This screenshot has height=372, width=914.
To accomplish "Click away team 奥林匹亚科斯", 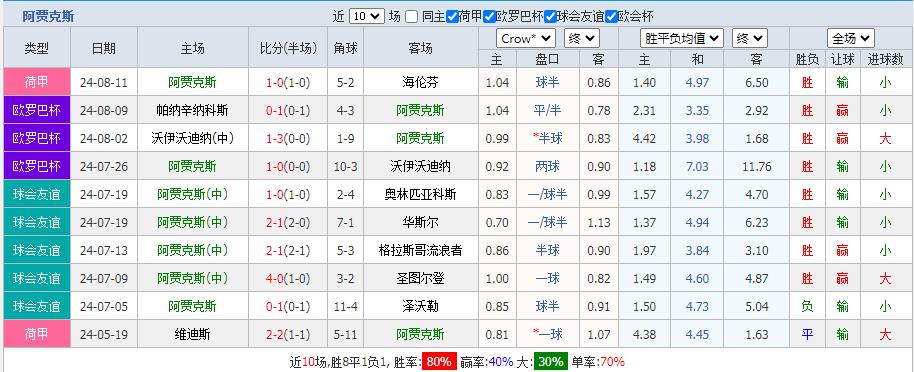I will point(420,194).
